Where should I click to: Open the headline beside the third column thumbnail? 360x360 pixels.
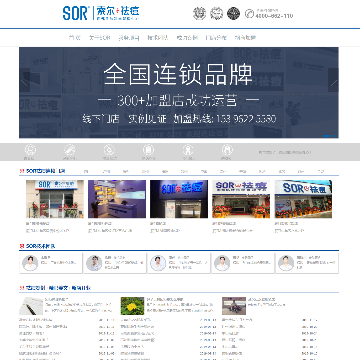[x=262, y=299]
